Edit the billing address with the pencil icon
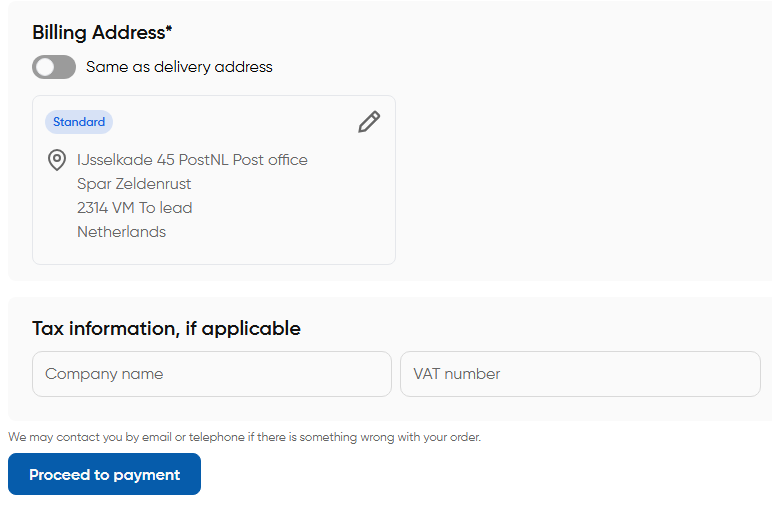 369,122
